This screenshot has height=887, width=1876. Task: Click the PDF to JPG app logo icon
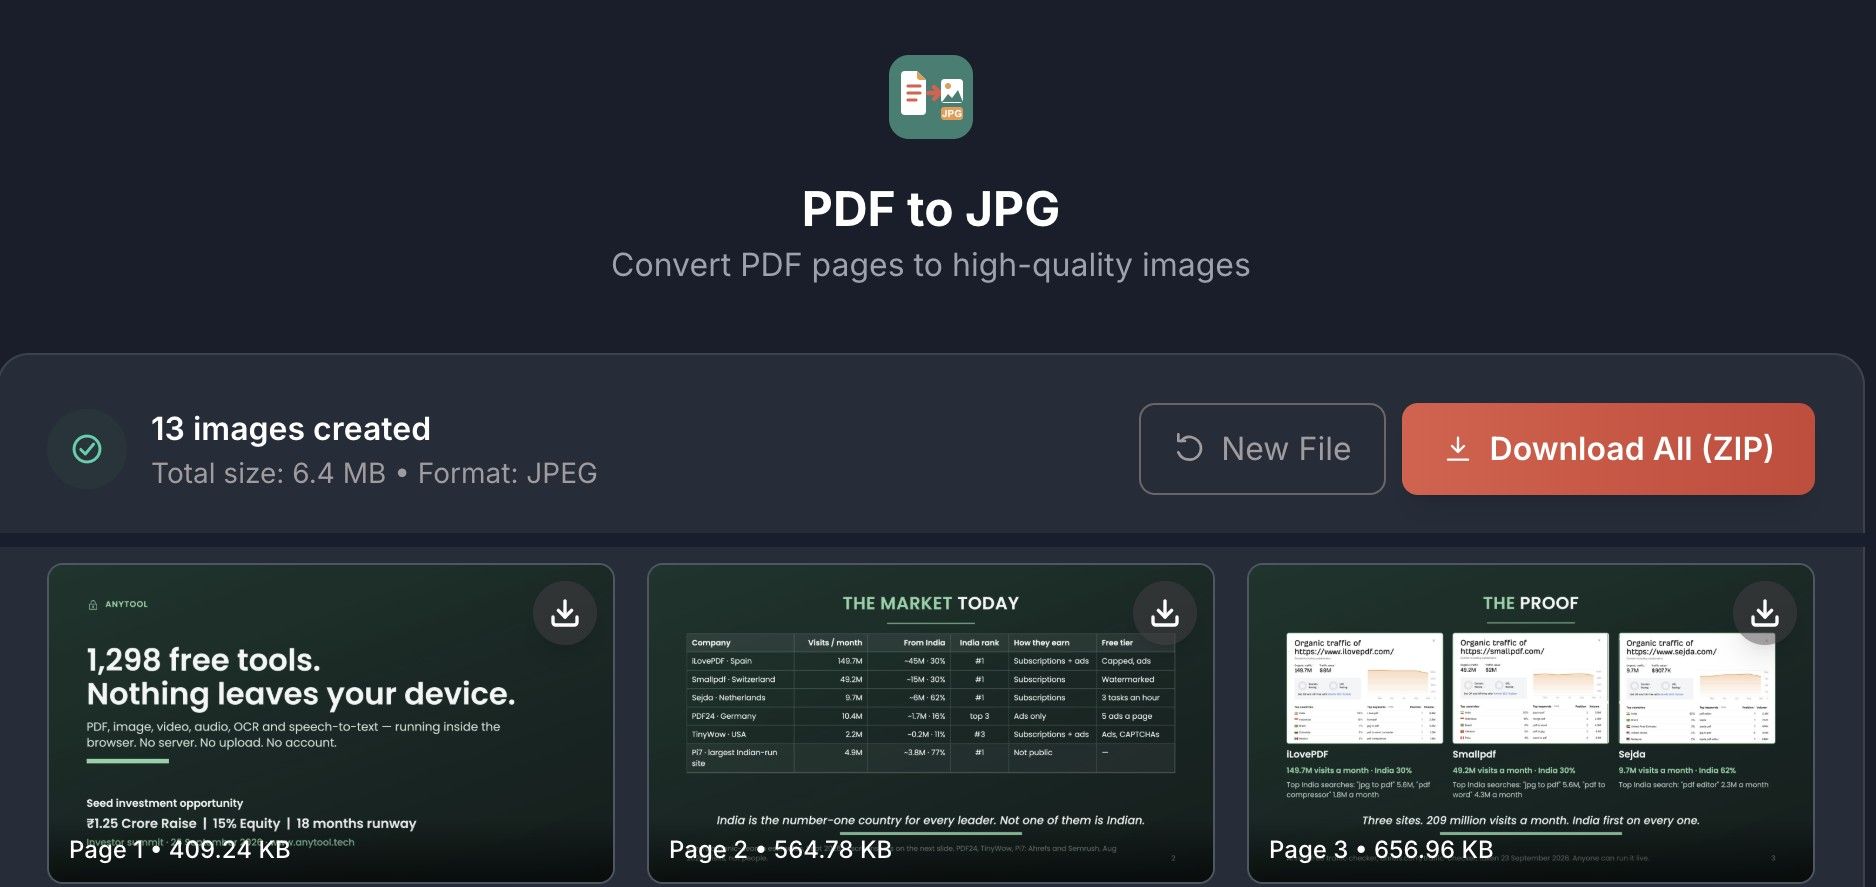coord(930,97)
